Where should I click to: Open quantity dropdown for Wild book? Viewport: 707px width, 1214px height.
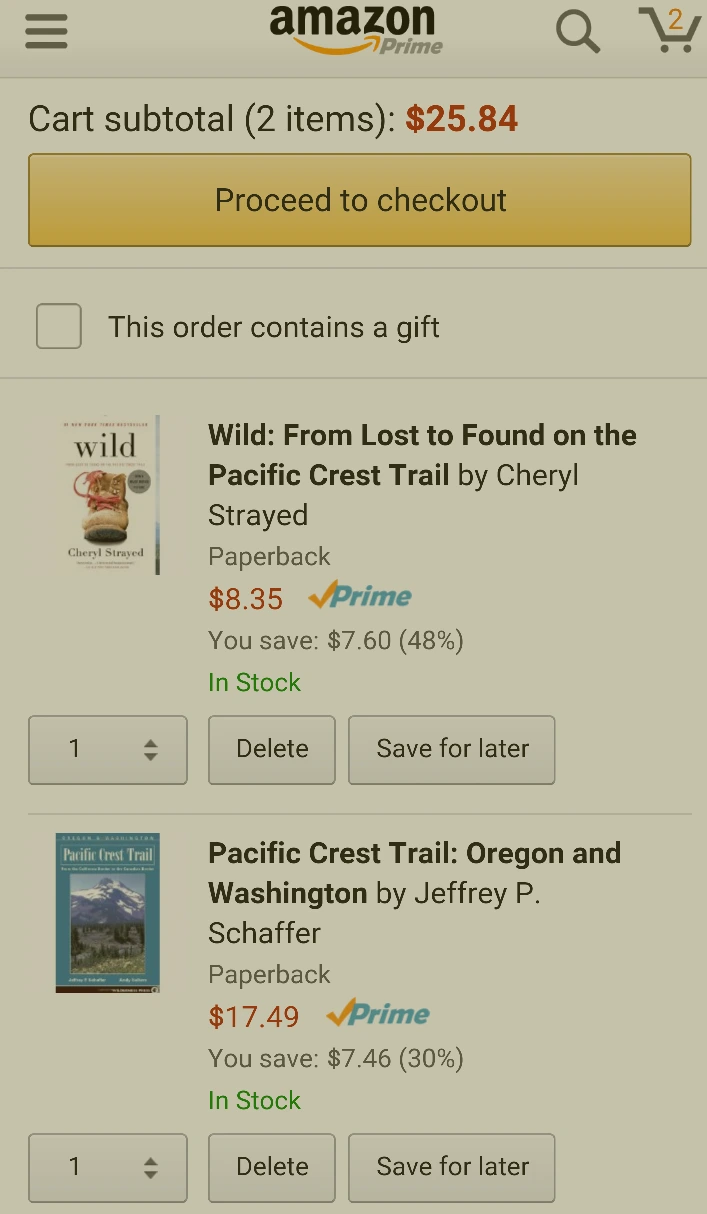[108, 749]
